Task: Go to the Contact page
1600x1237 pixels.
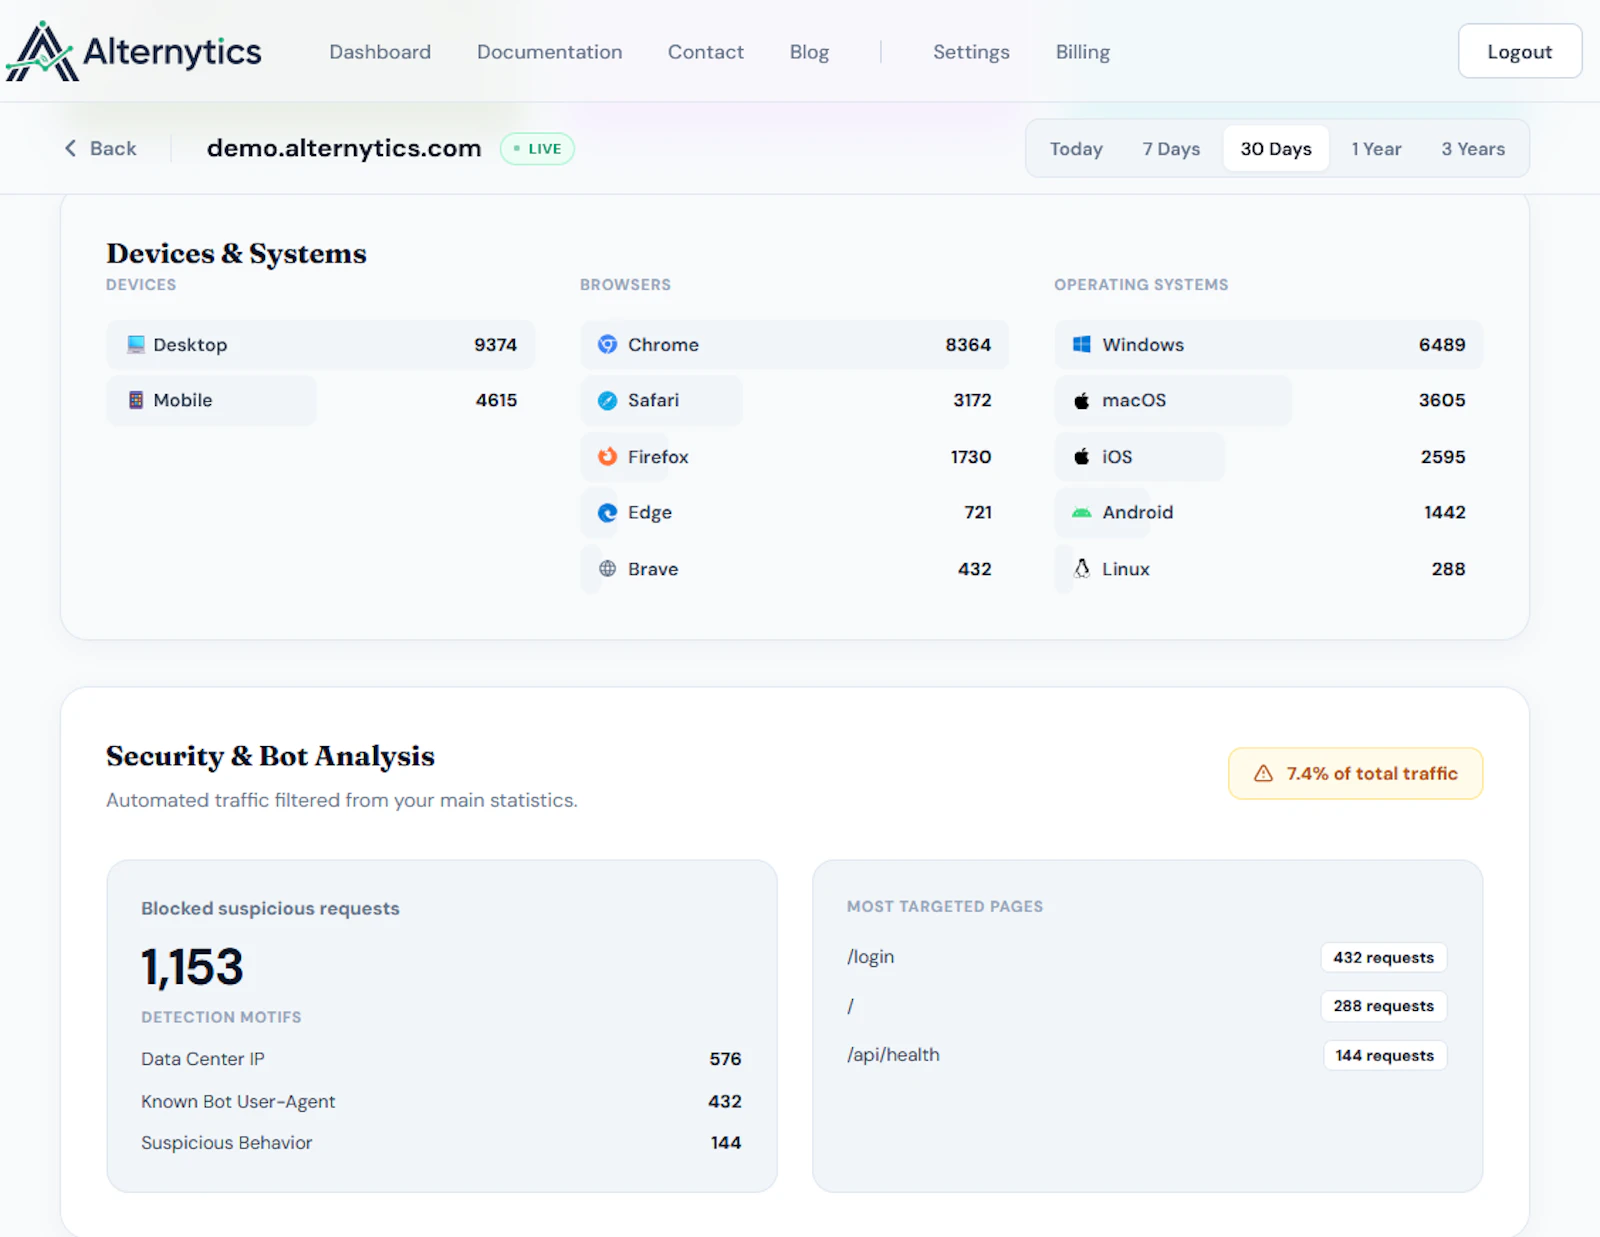Action: point(706,52)
